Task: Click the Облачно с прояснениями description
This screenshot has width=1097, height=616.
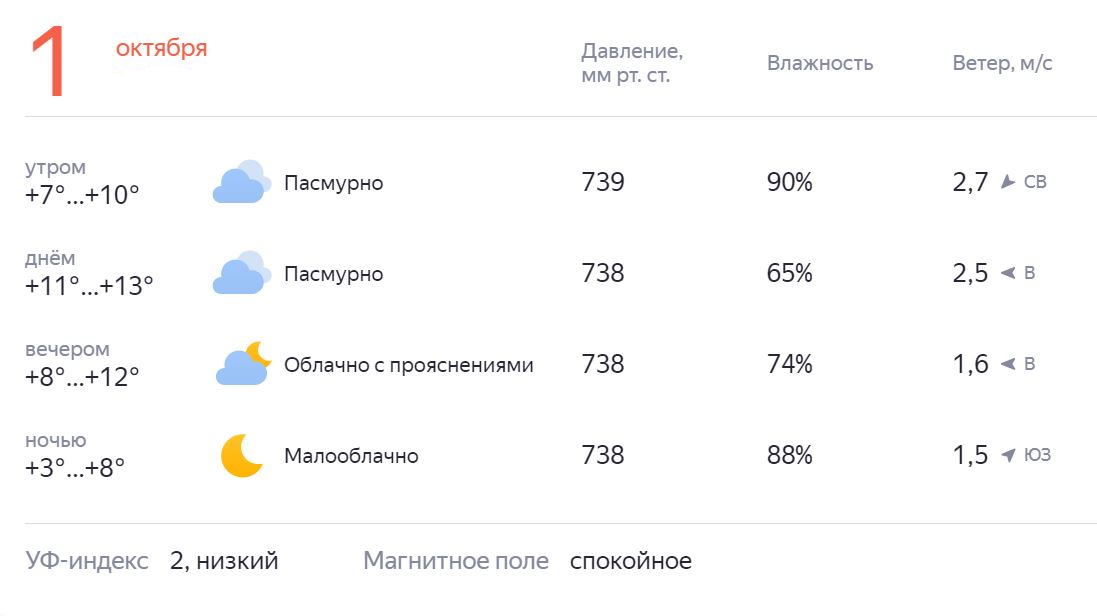Action: click(x=409, y=365)
